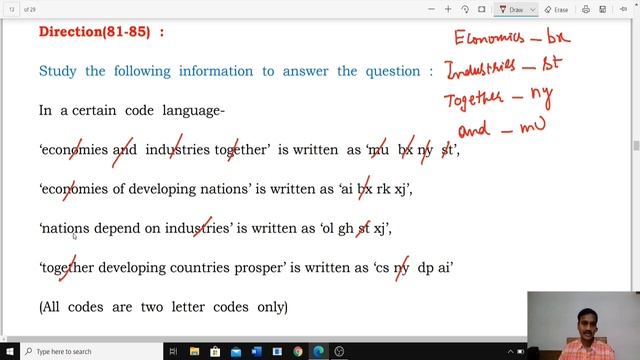Launch Google Chrome from the taskbar

(298, 351)
